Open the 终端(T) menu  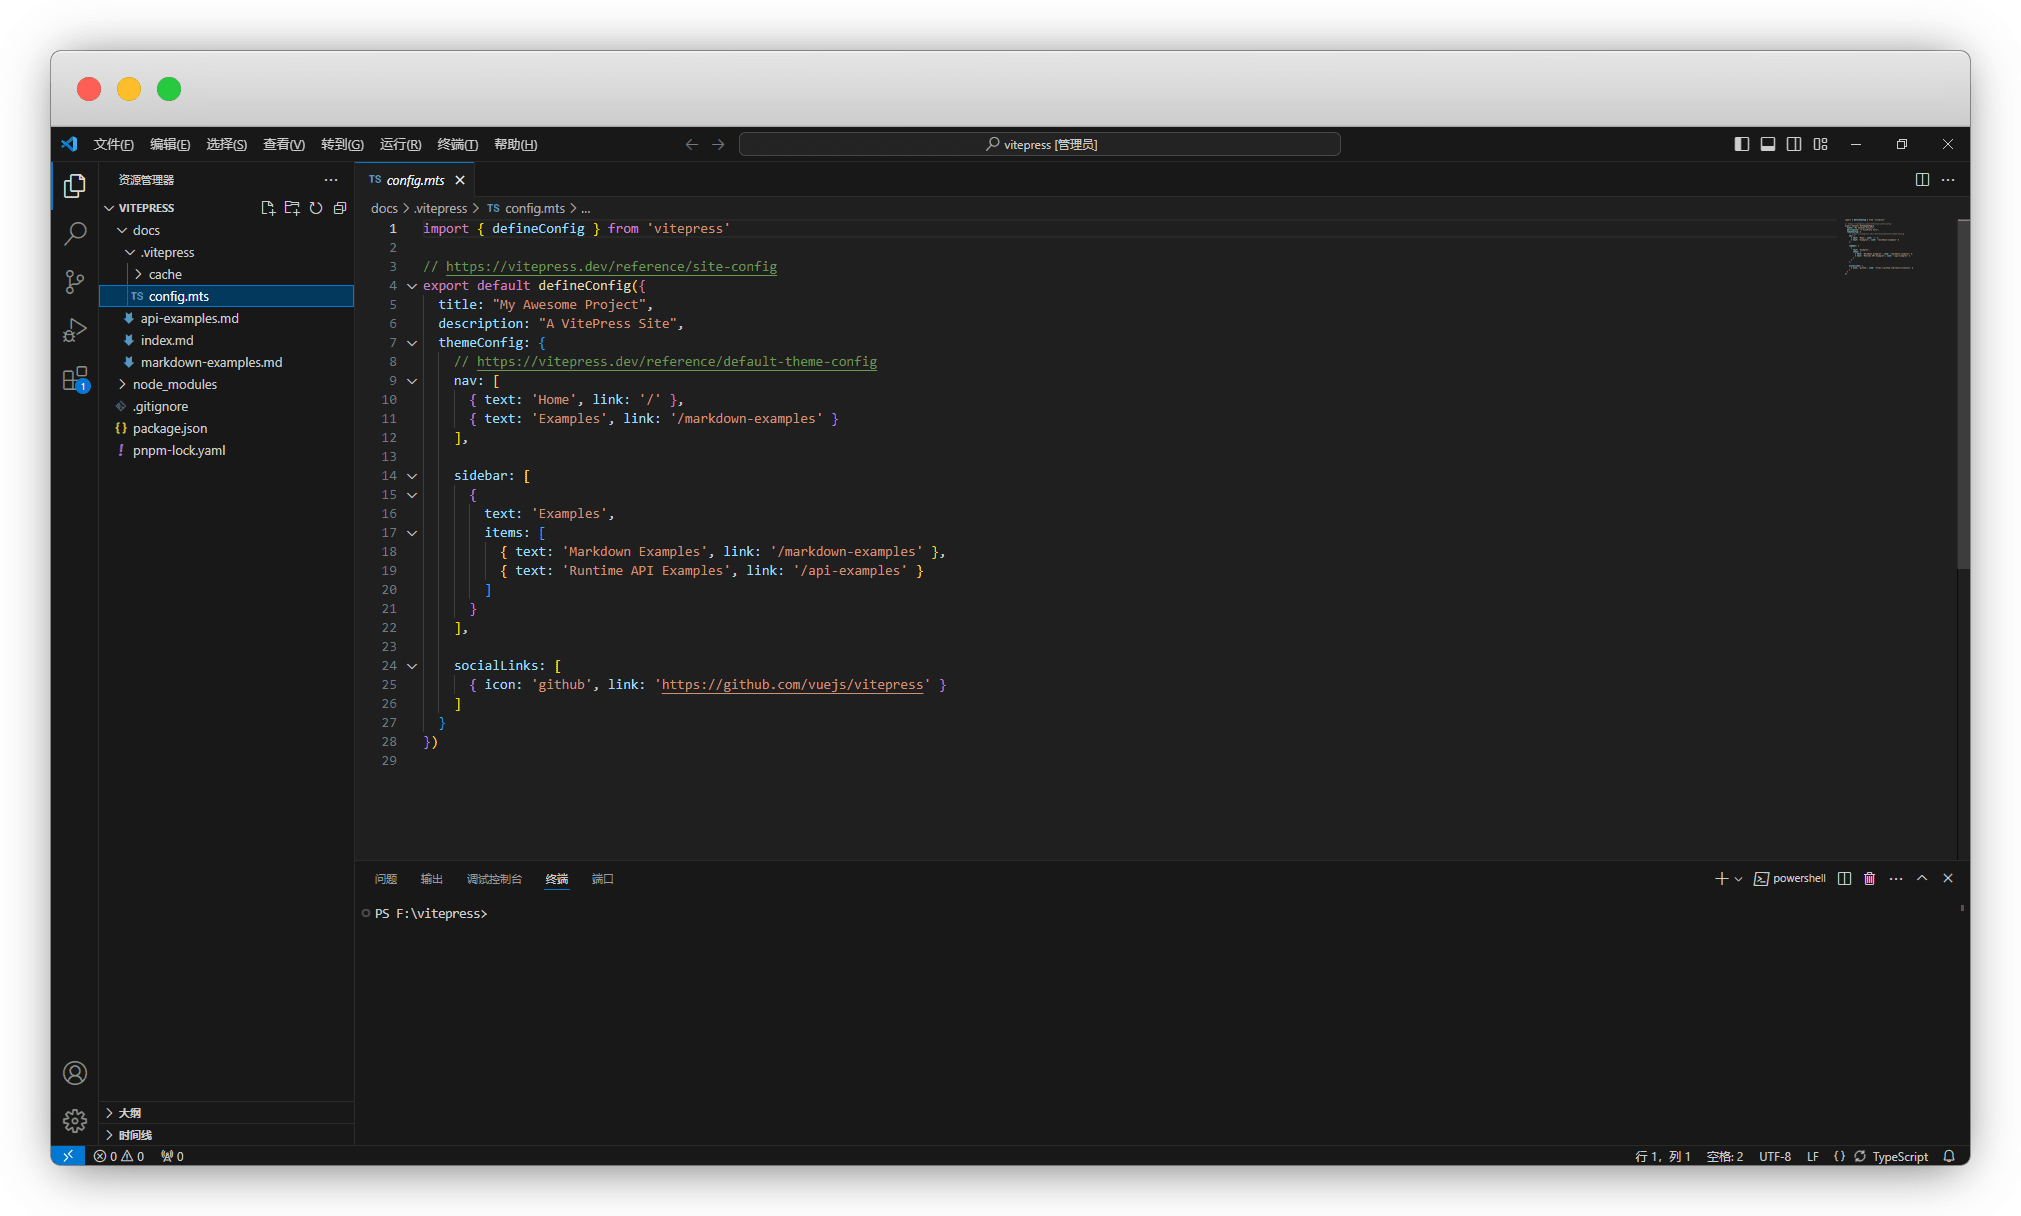pyautogui.click(x=457, y=144)
